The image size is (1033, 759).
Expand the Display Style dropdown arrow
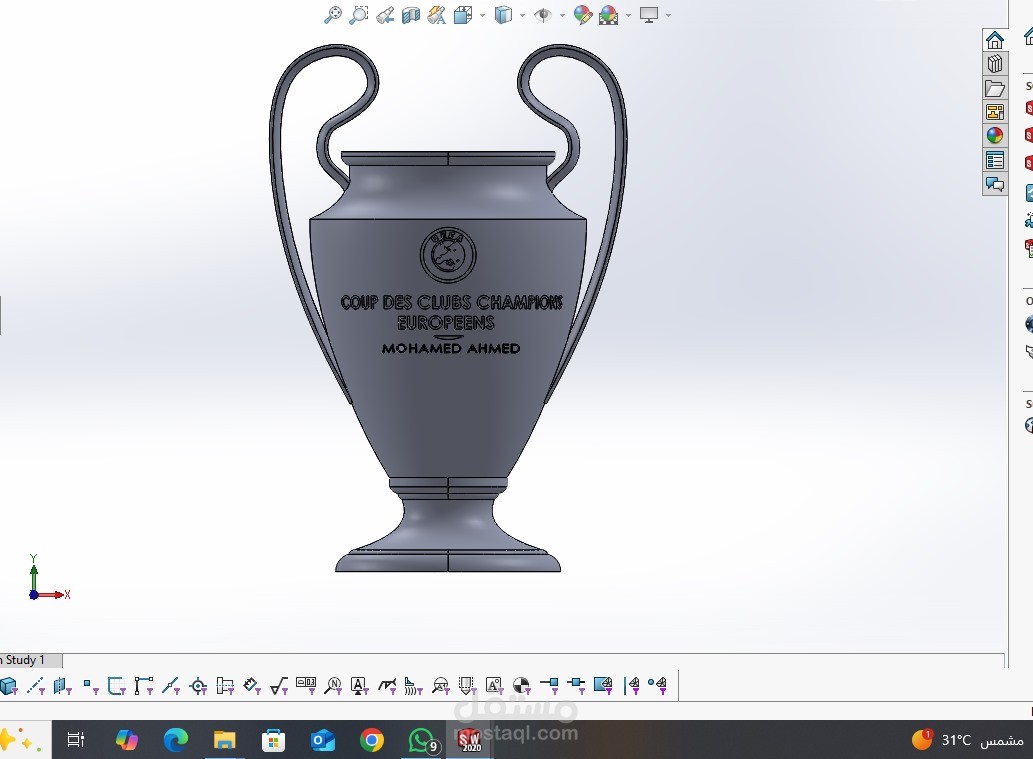[522, 15]
